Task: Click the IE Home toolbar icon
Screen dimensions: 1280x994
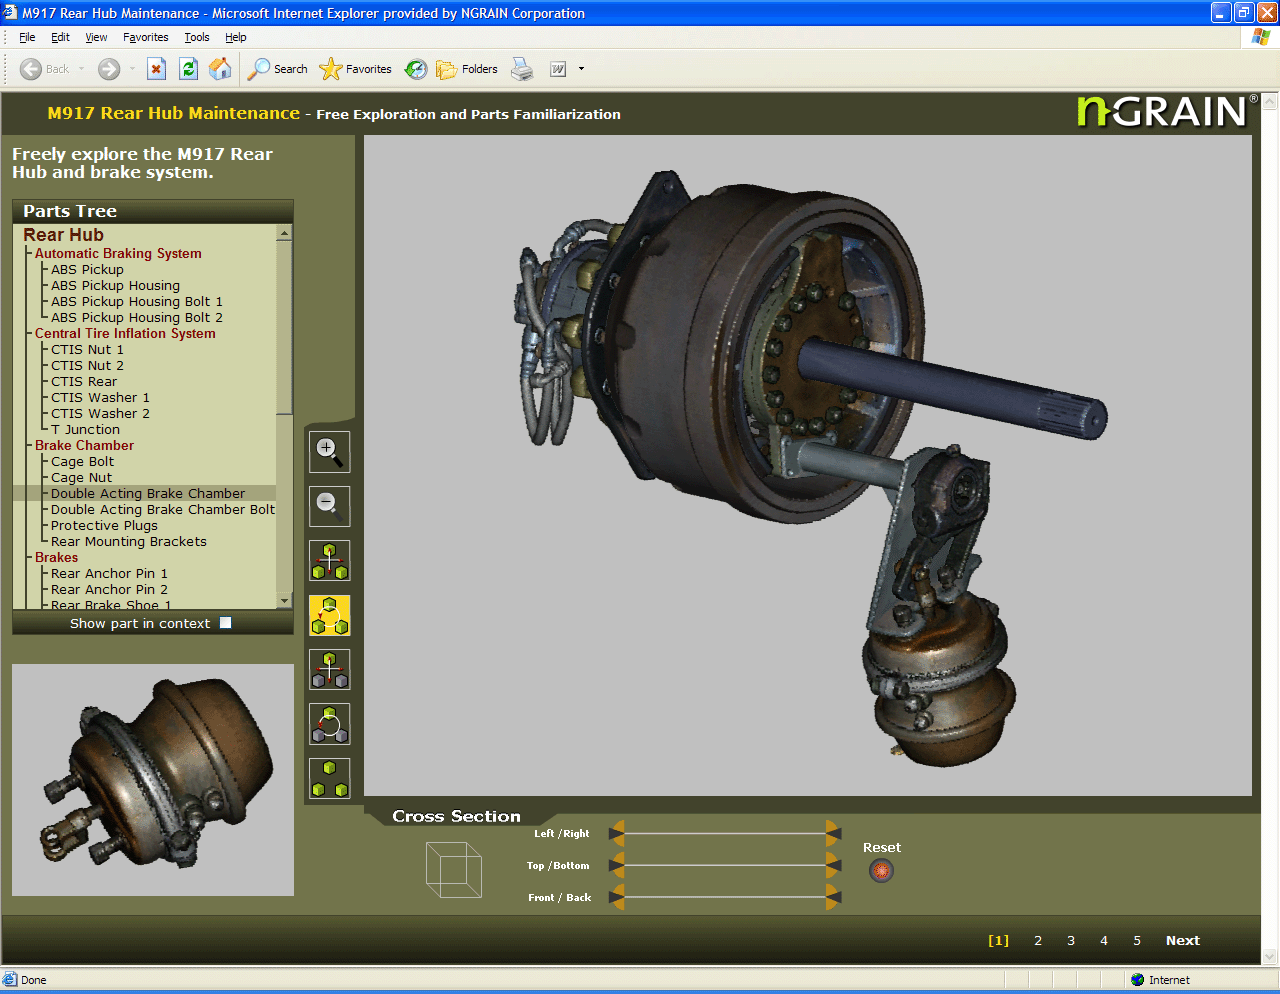Action: pyautogui.click(x=220, y=69)
